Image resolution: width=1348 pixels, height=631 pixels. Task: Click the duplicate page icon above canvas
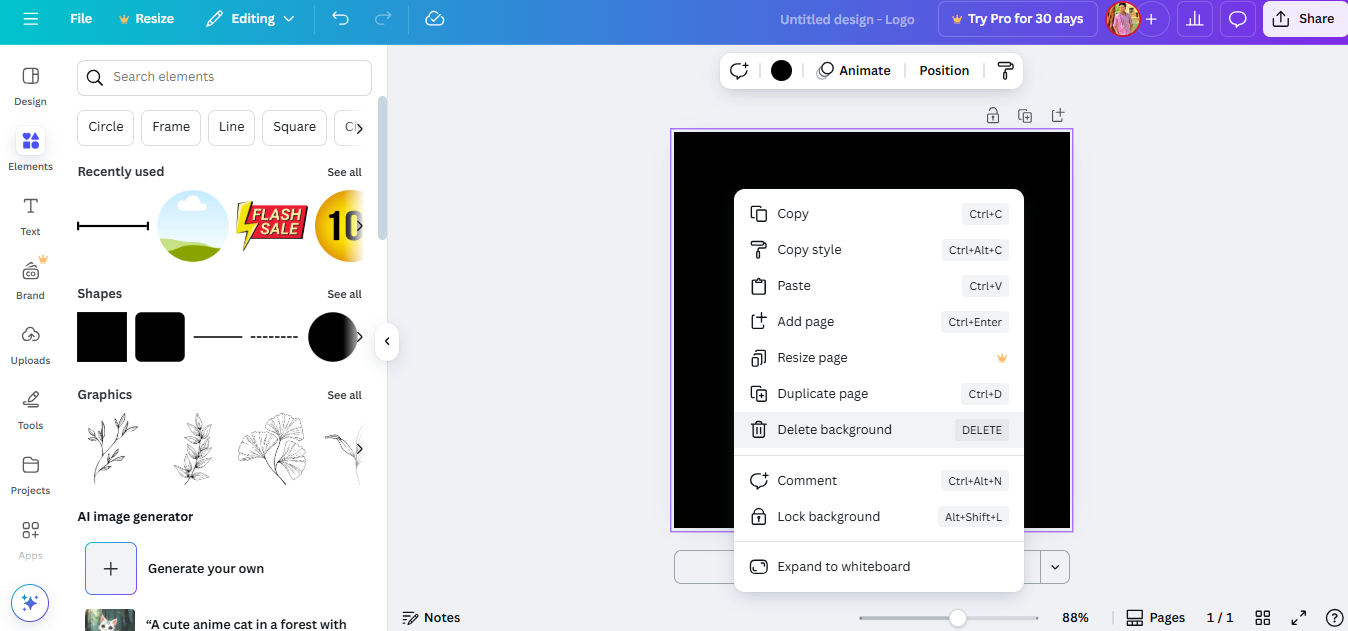click(x=1025, y=115)
